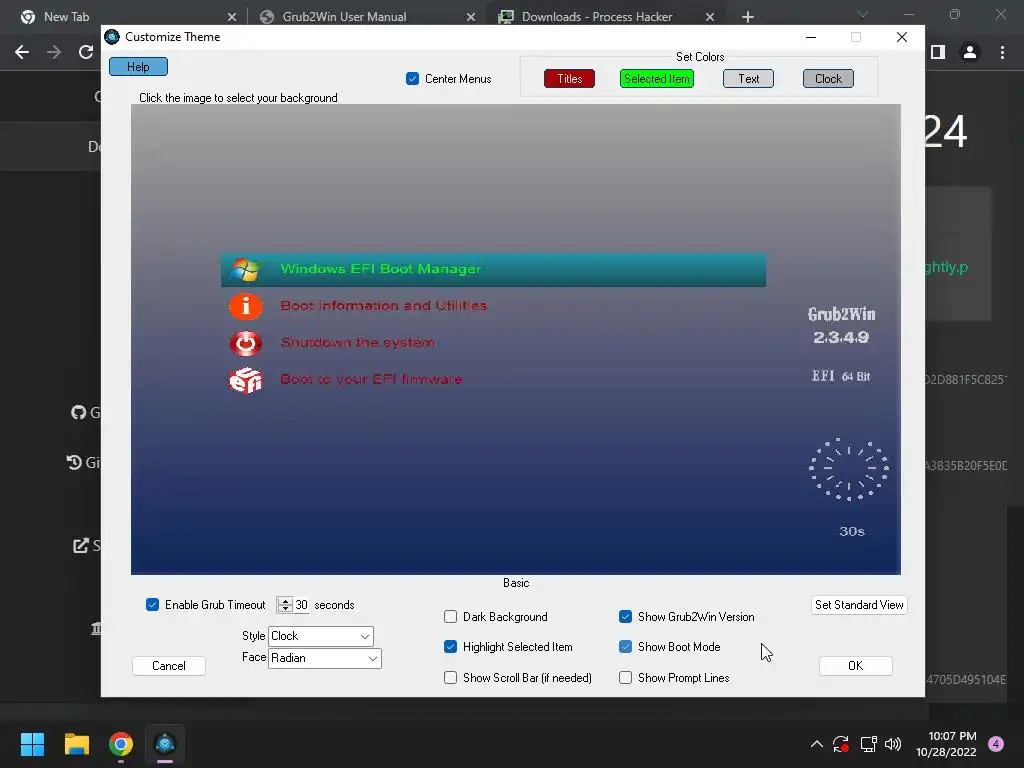Image resolution: width=1024 pixels, height=768 pixels.
Task: Enable Show Scroll Bar (if needed) checkbox
Action: [x=450, y=677]
